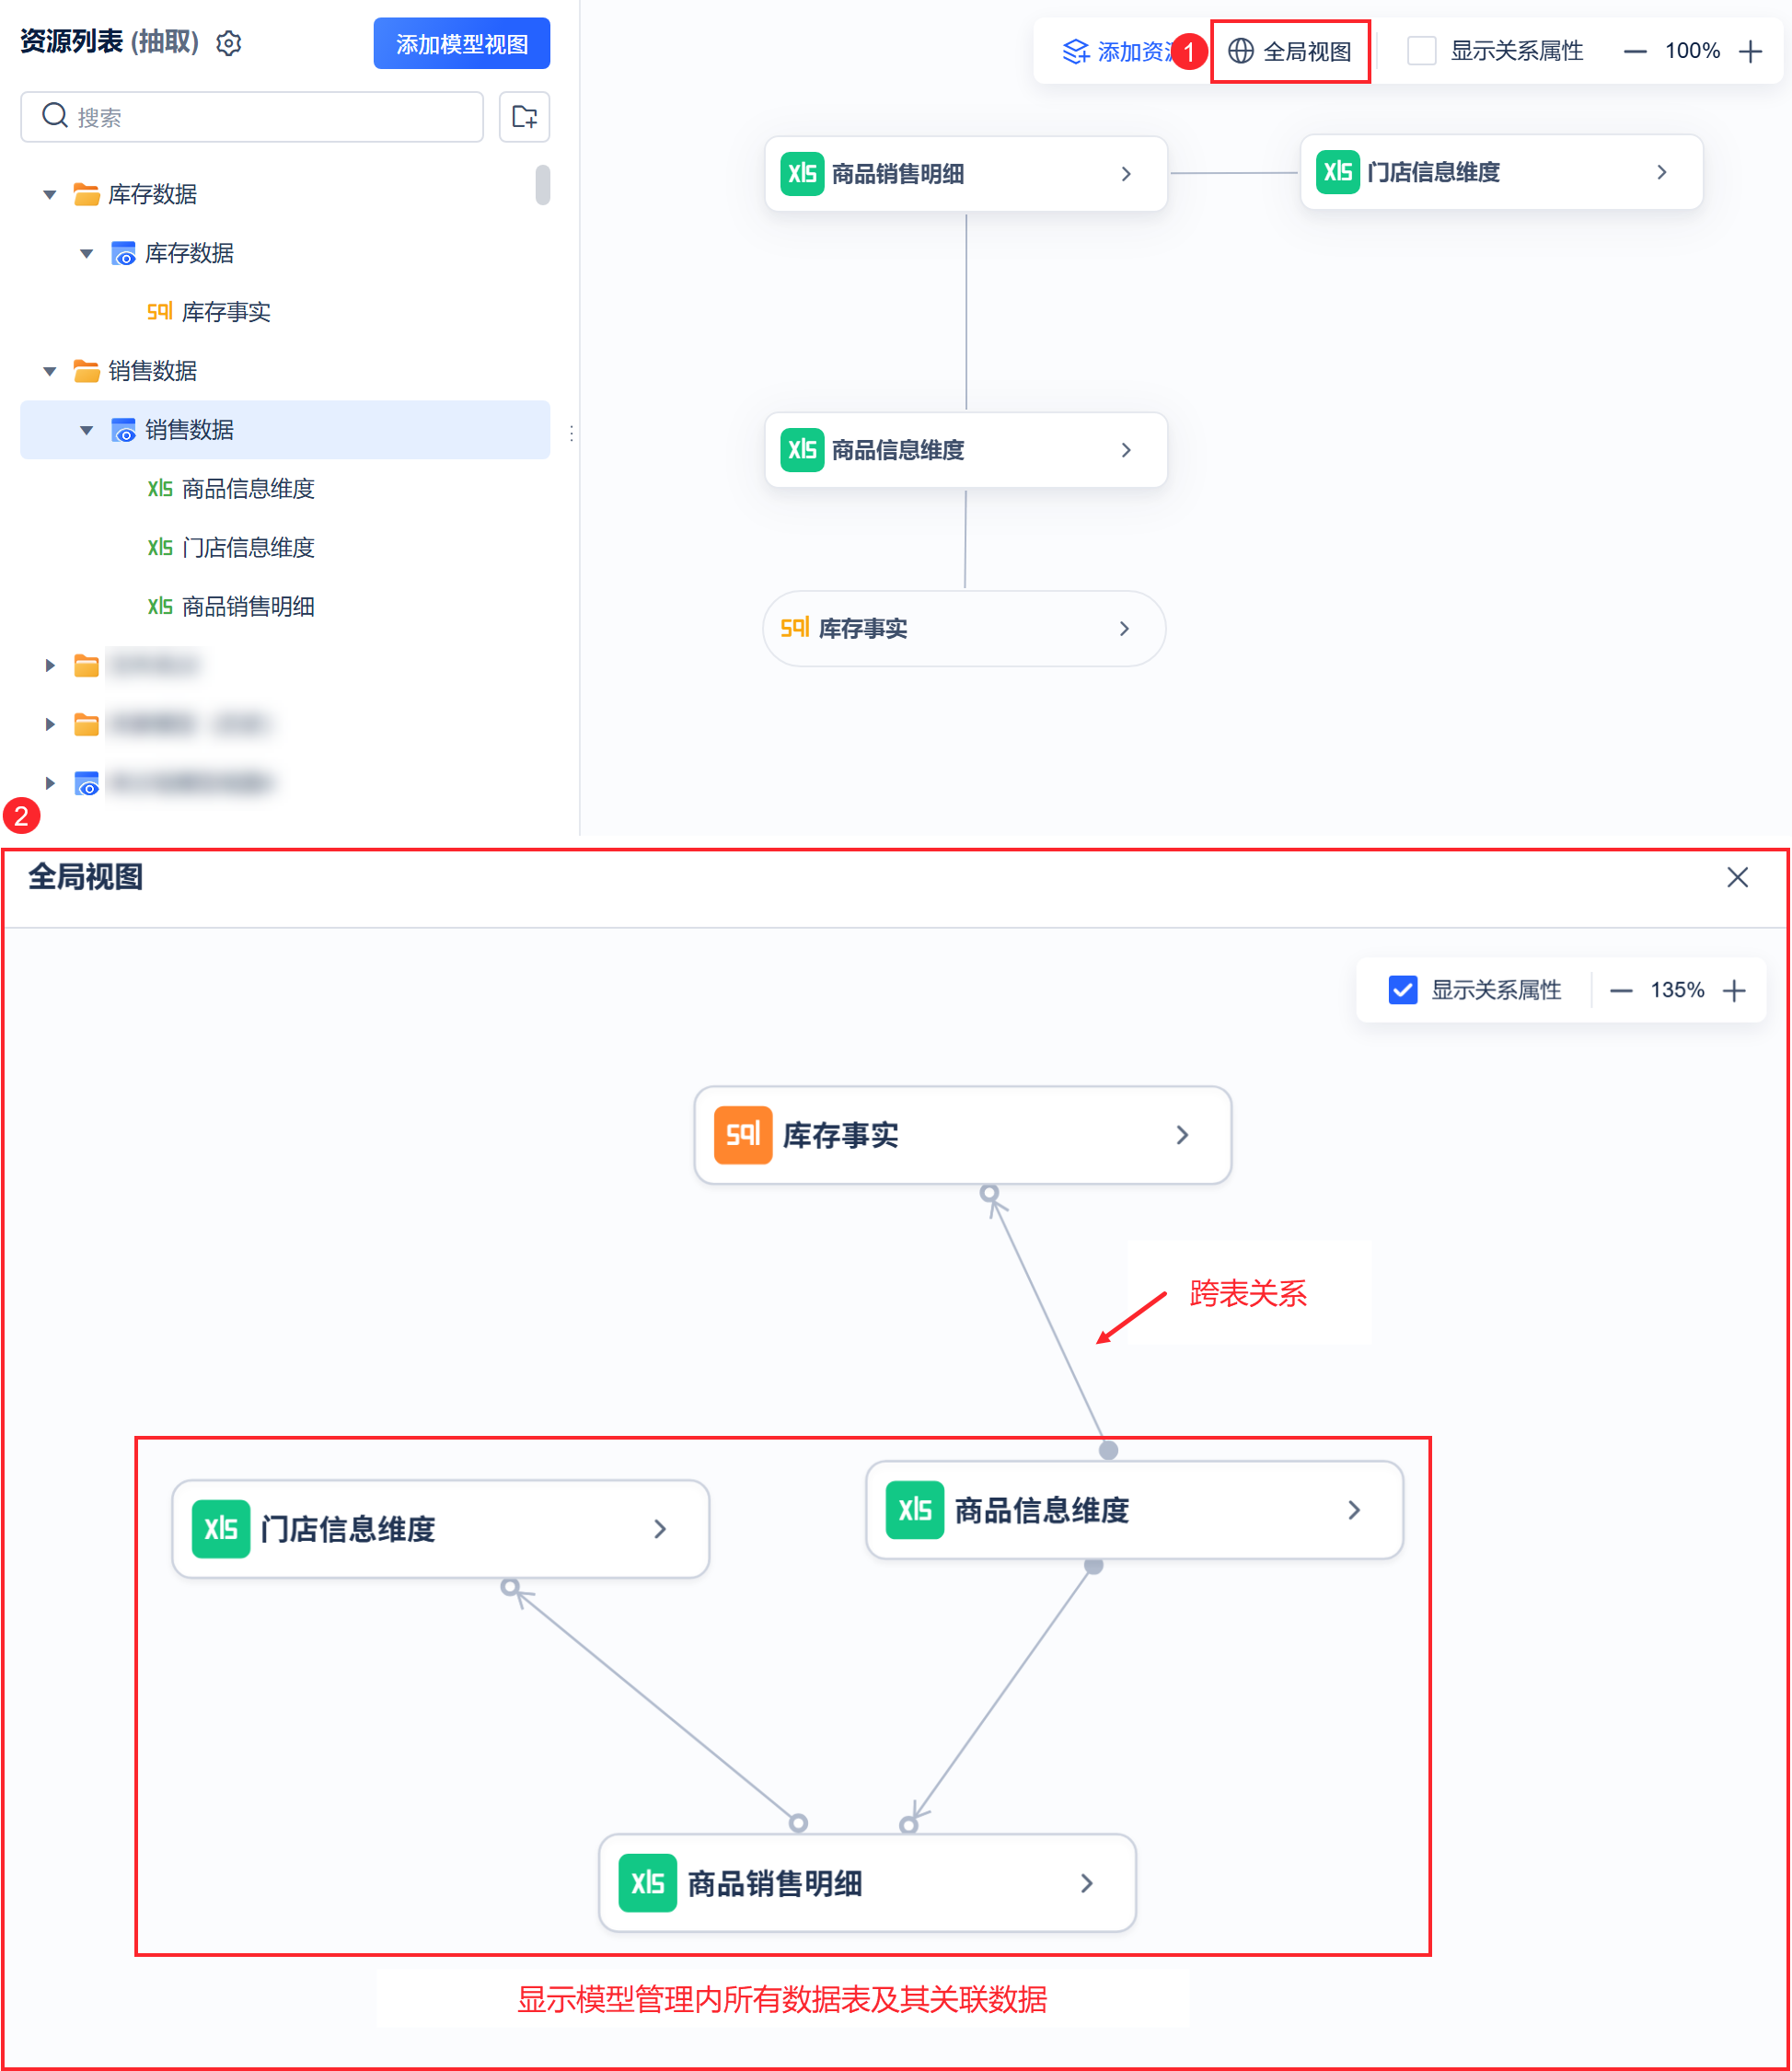
Task: Collapse the 销售数据 folder
Action: point(50,371)
